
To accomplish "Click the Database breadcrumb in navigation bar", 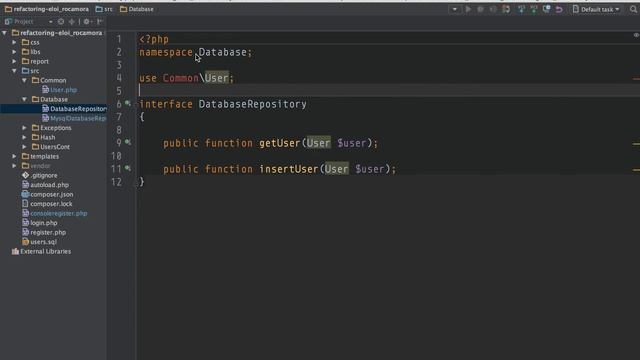I will tap(137, 9).
